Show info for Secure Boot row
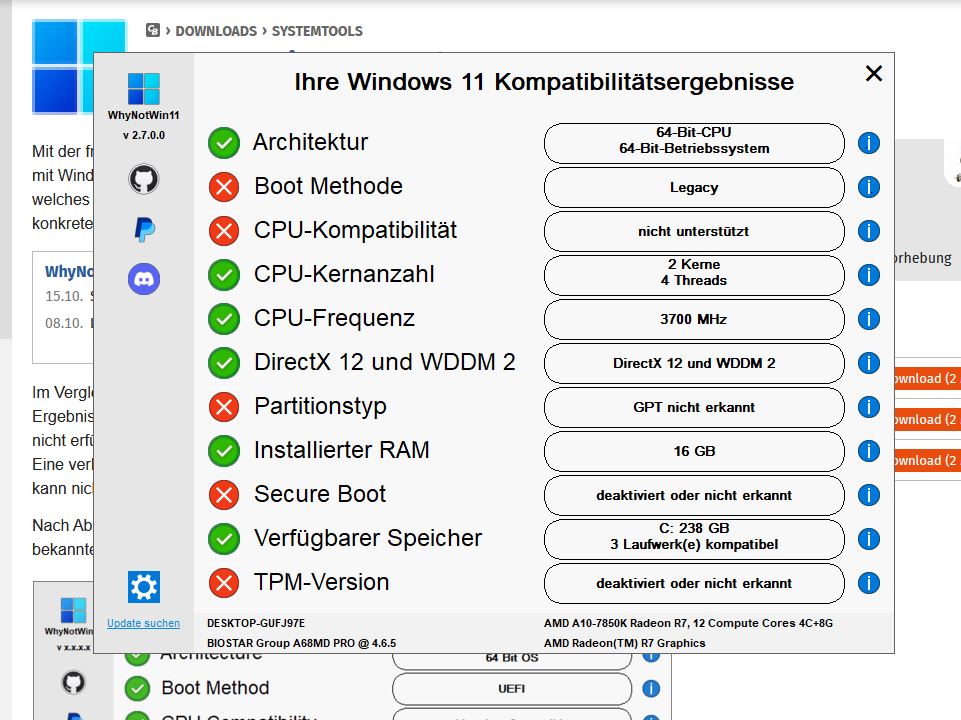The width and height of the screenshot is (961, 720). [868, 495]
